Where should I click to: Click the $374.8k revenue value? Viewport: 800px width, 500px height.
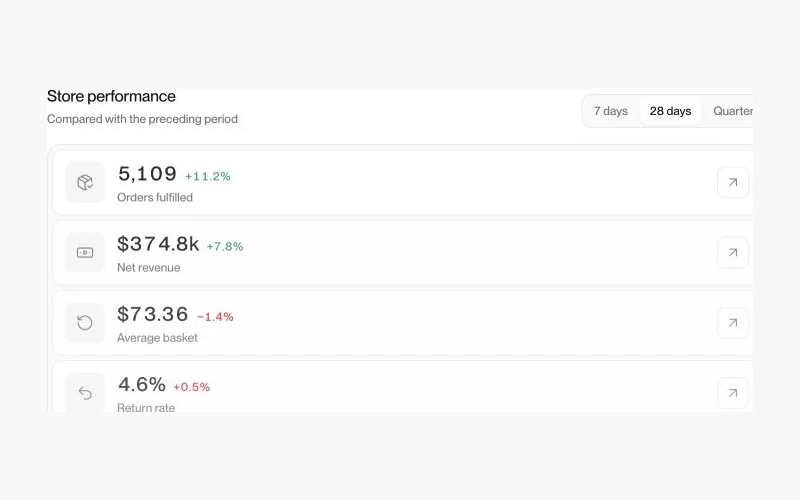(158, 244)
